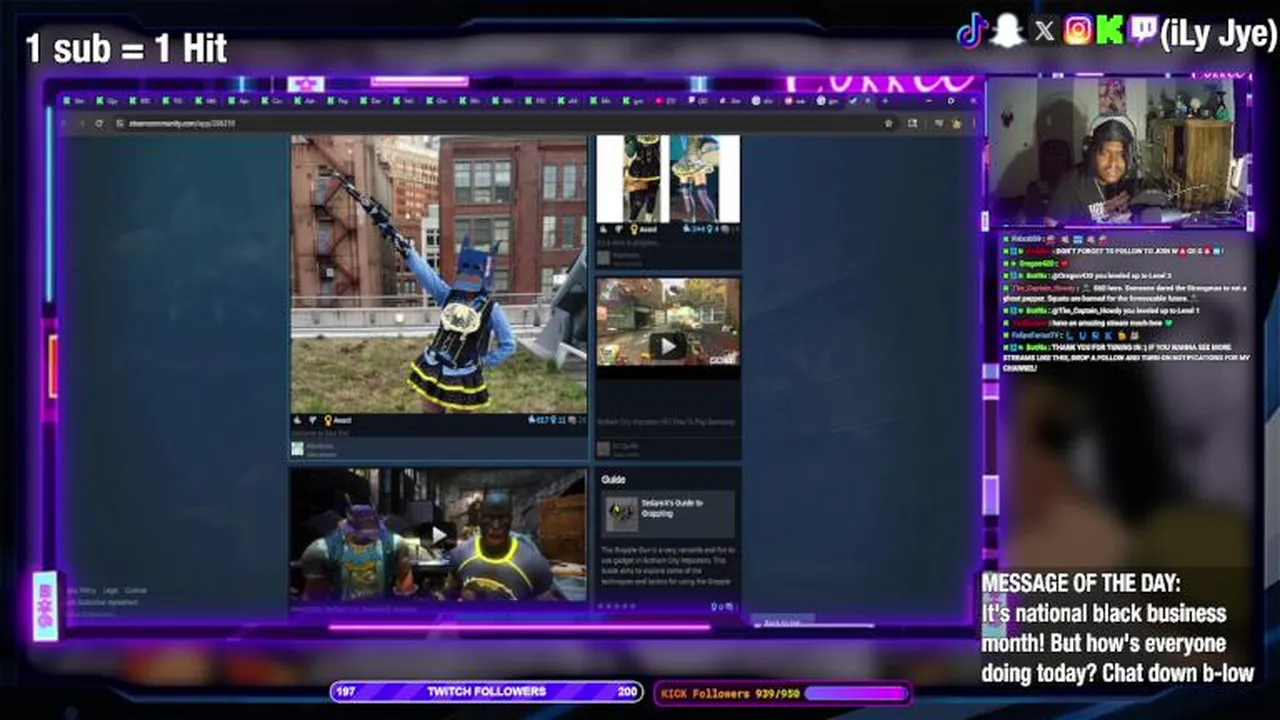
Task: Switch to the first Kick browser tab
Action: tap(76, 101)
